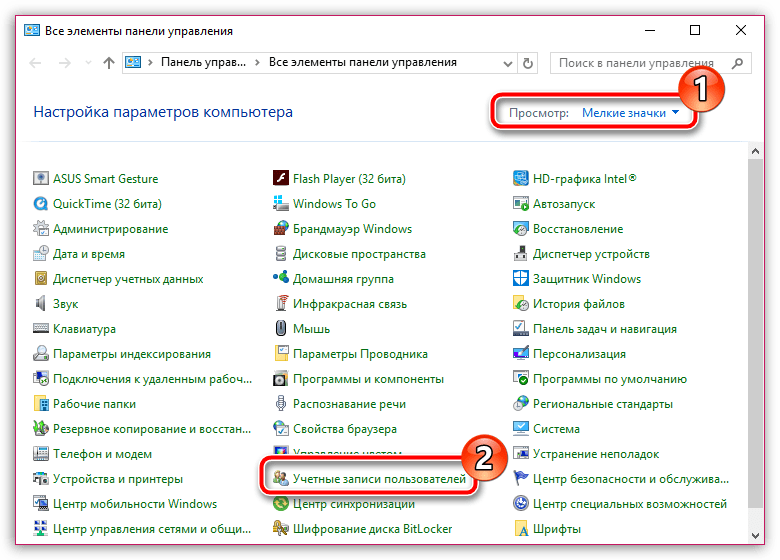The width and height of the screenshot is (780, 560).
Task: Open the Администрирование gear icon
Action: tap(41, 229)
